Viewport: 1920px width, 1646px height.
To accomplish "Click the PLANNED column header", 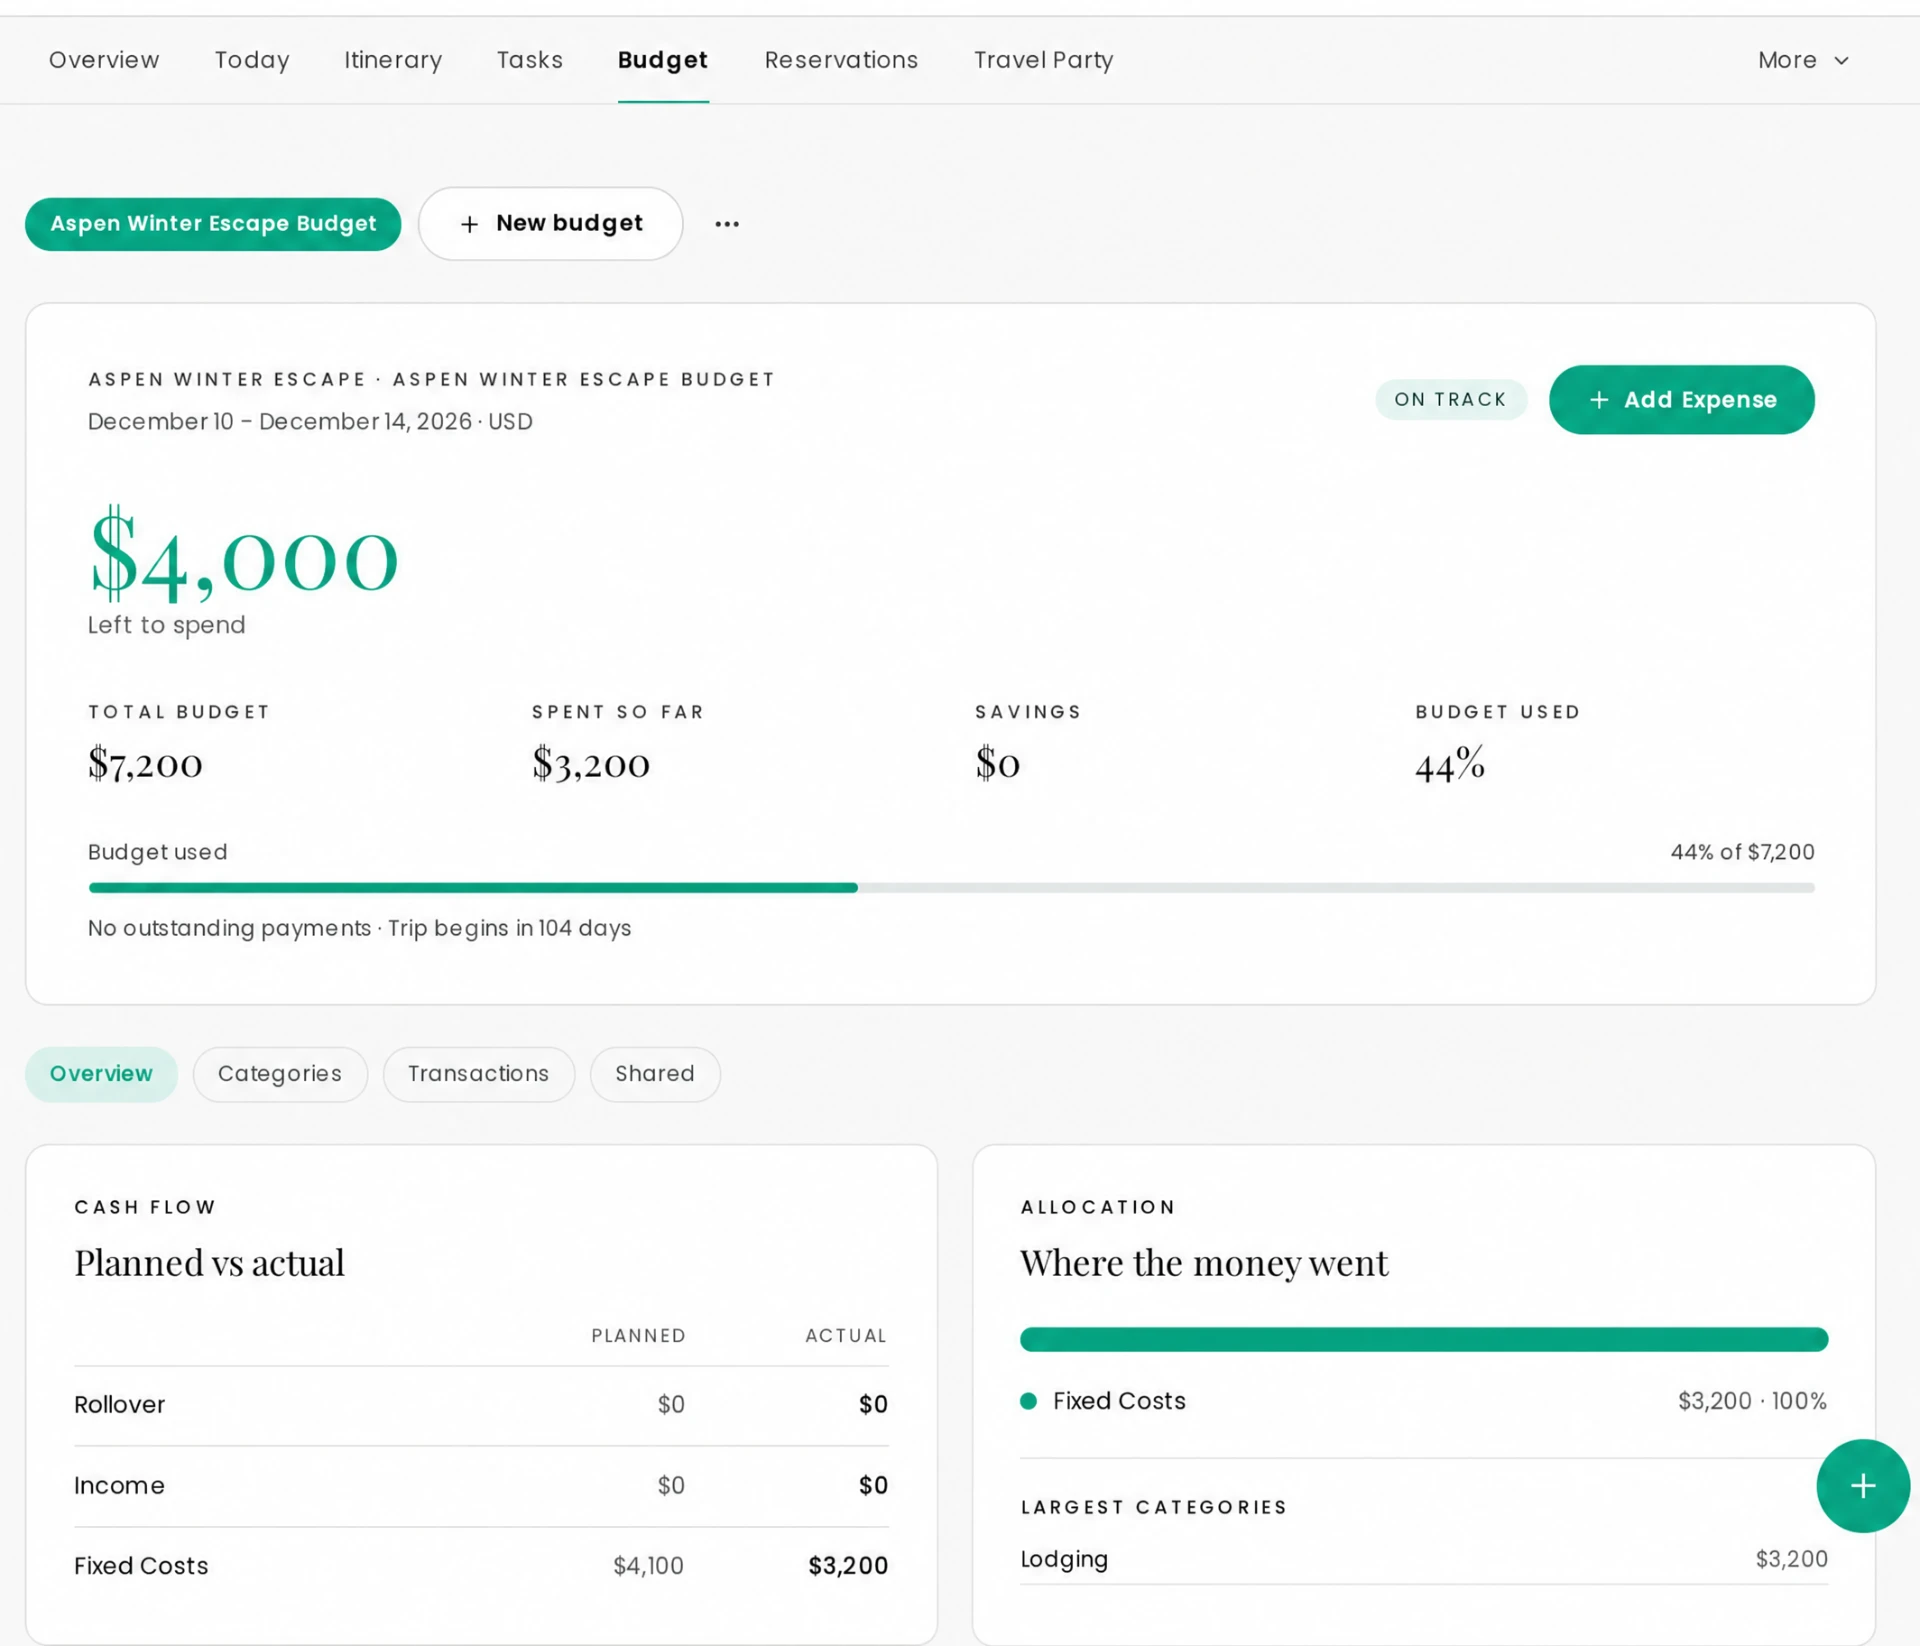I will click(x=638, y=1336).
